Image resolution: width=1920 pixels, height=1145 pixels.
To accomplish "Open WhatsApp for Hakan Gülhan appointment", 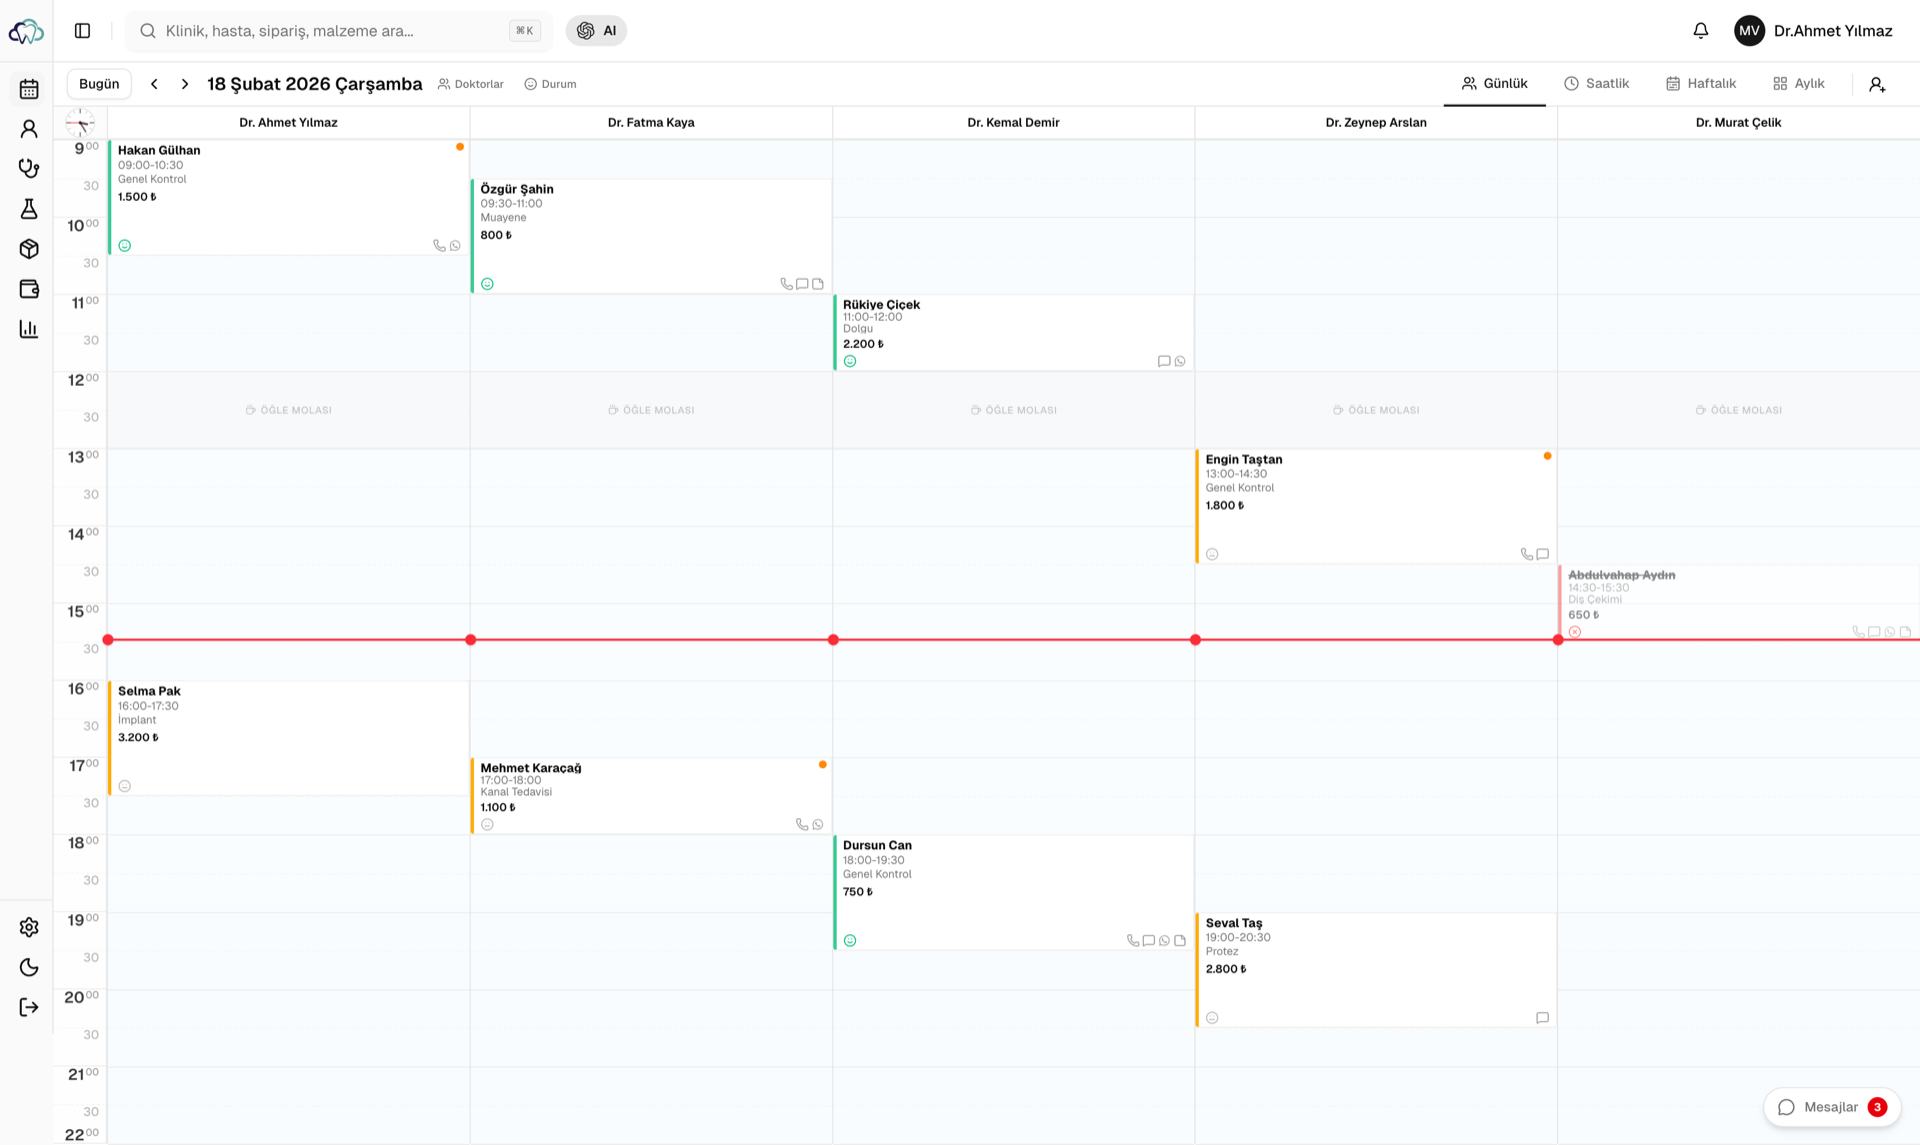I will click(x=455, y=246).
